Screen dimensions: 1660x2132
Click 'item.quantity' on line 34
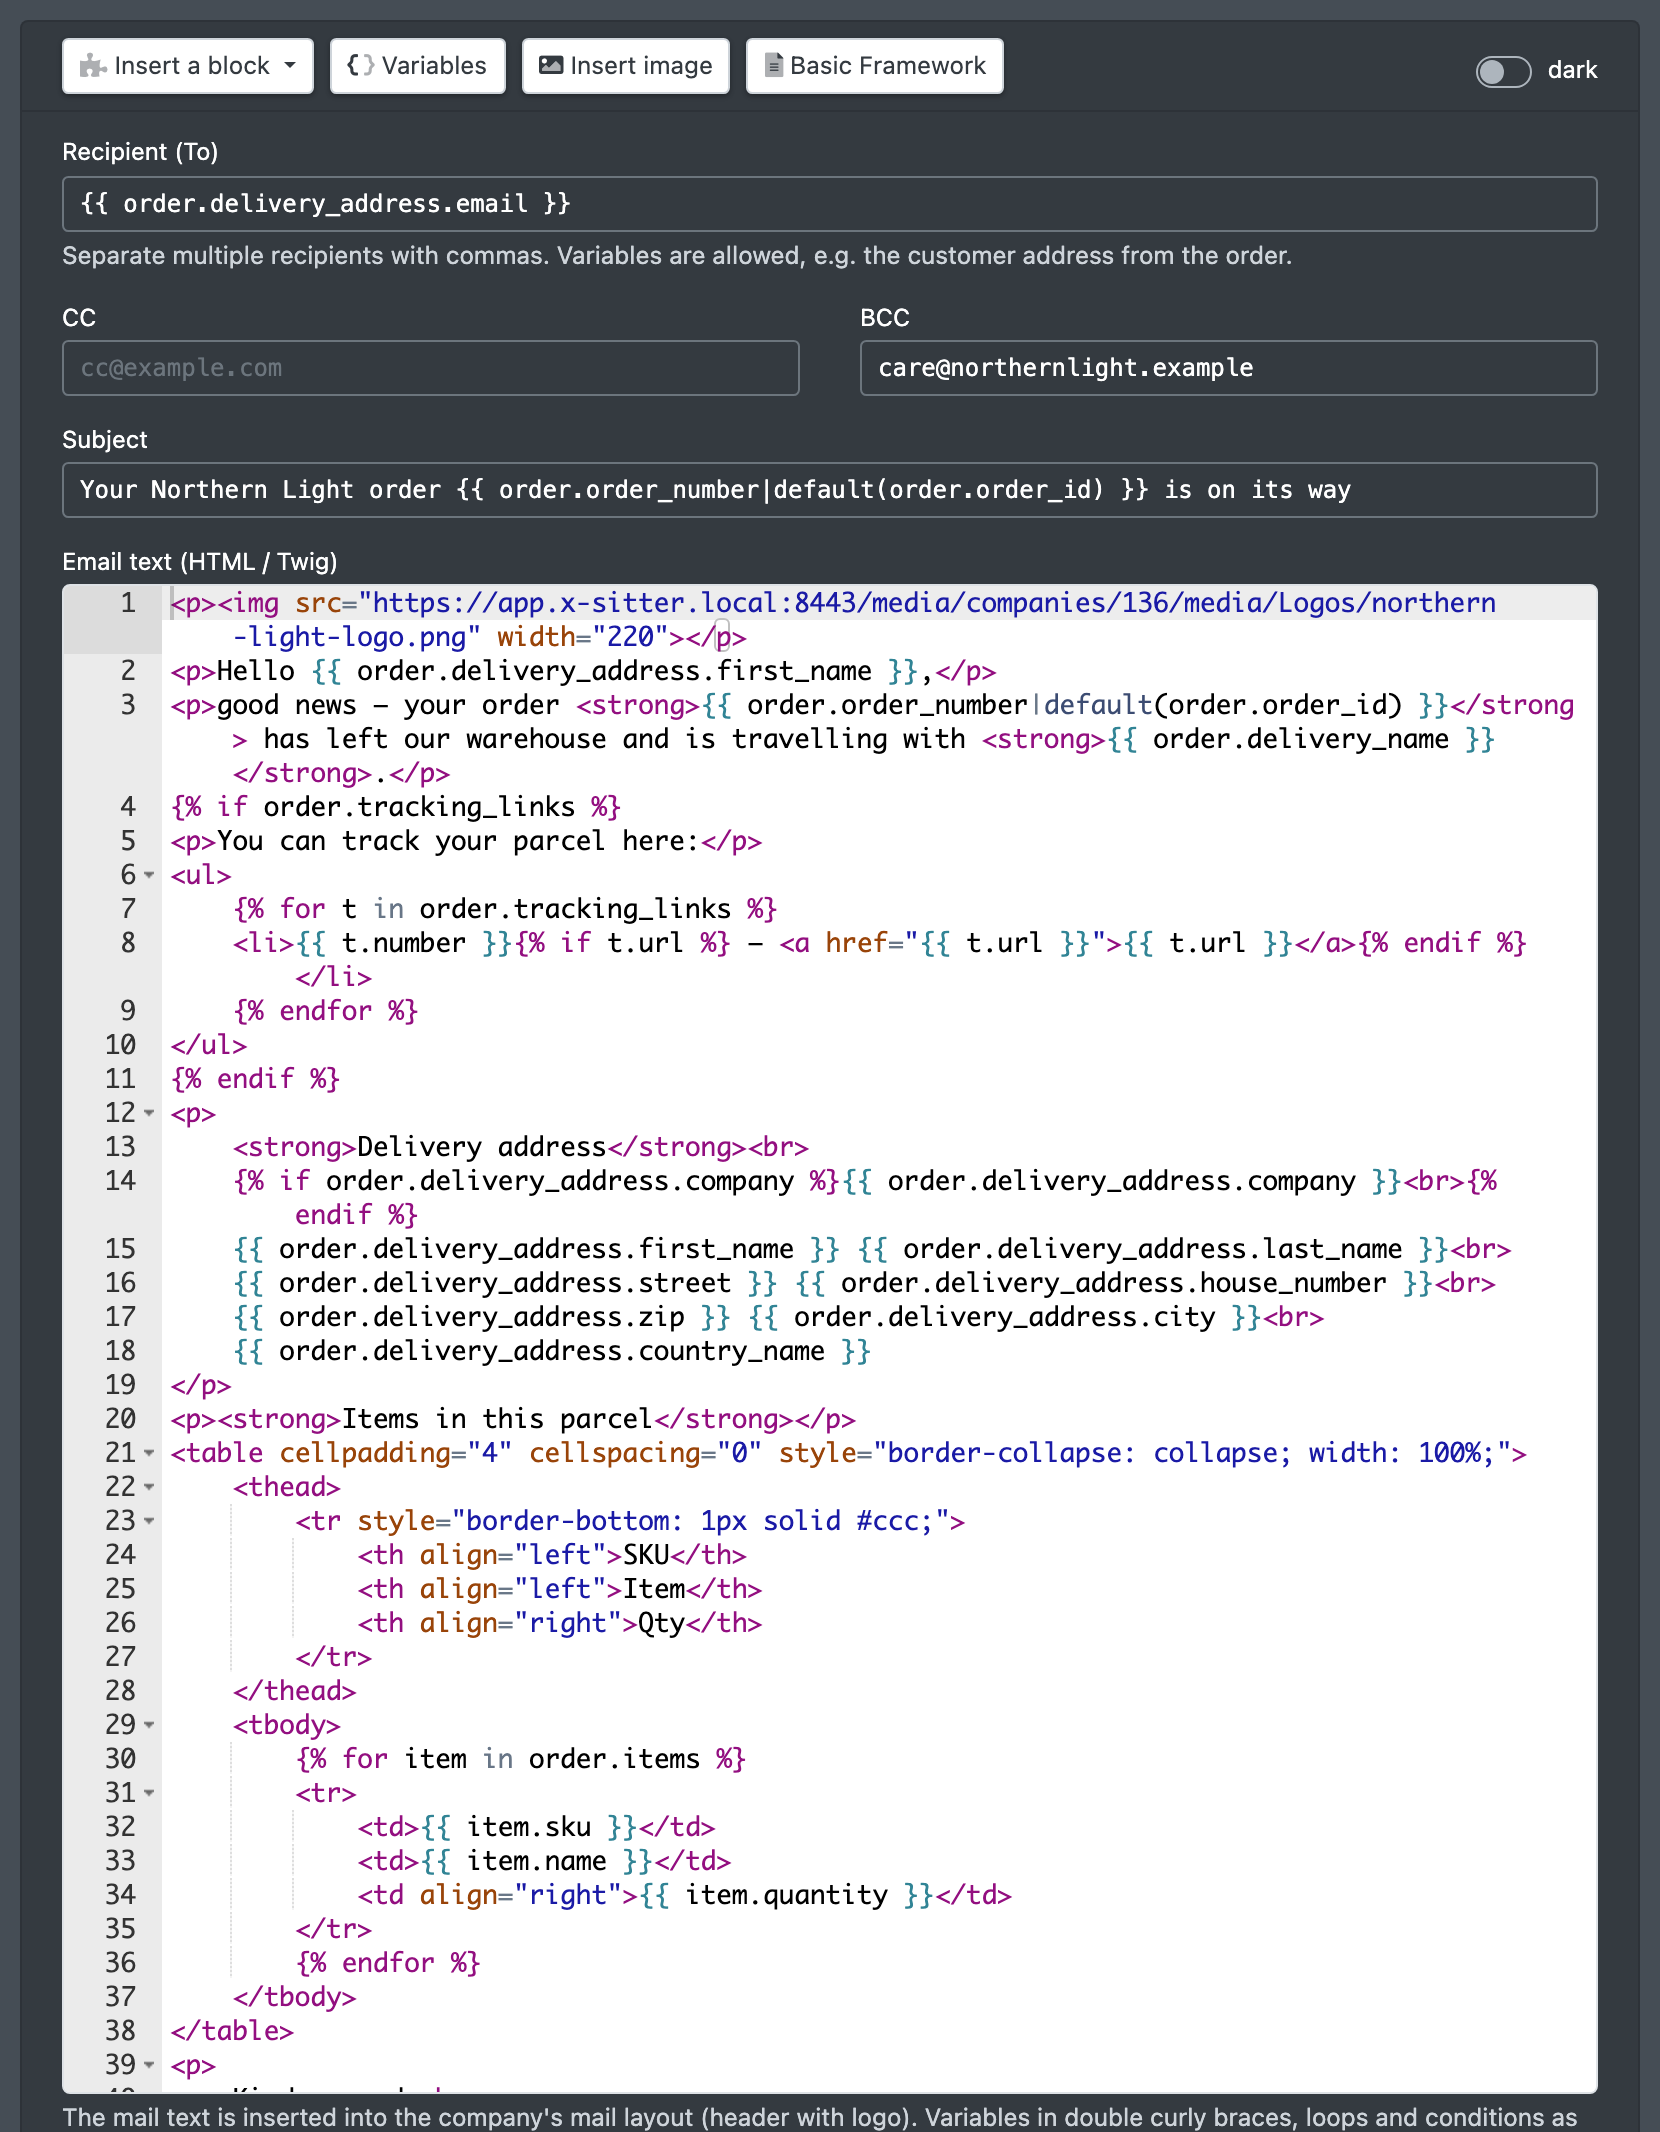pos(786,1895)
